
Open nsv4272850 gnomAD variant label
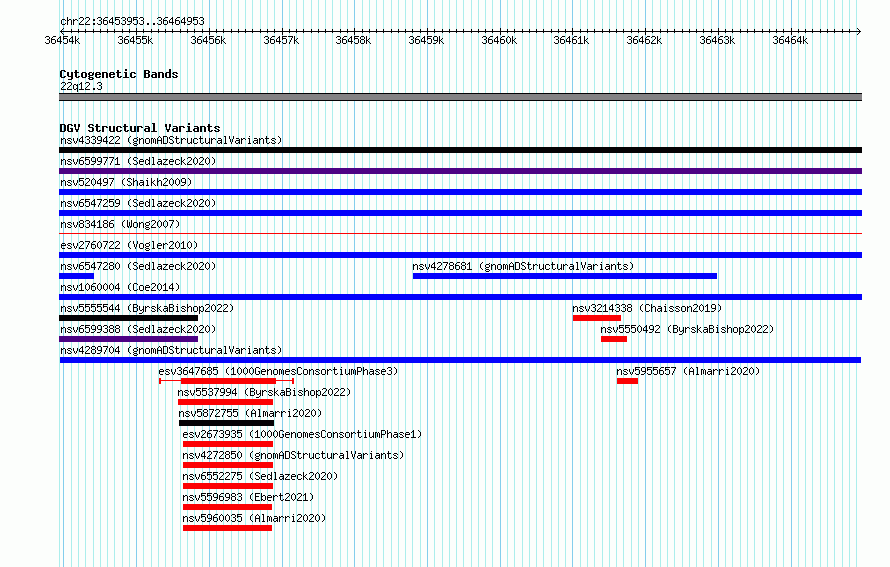click(293, 455)
